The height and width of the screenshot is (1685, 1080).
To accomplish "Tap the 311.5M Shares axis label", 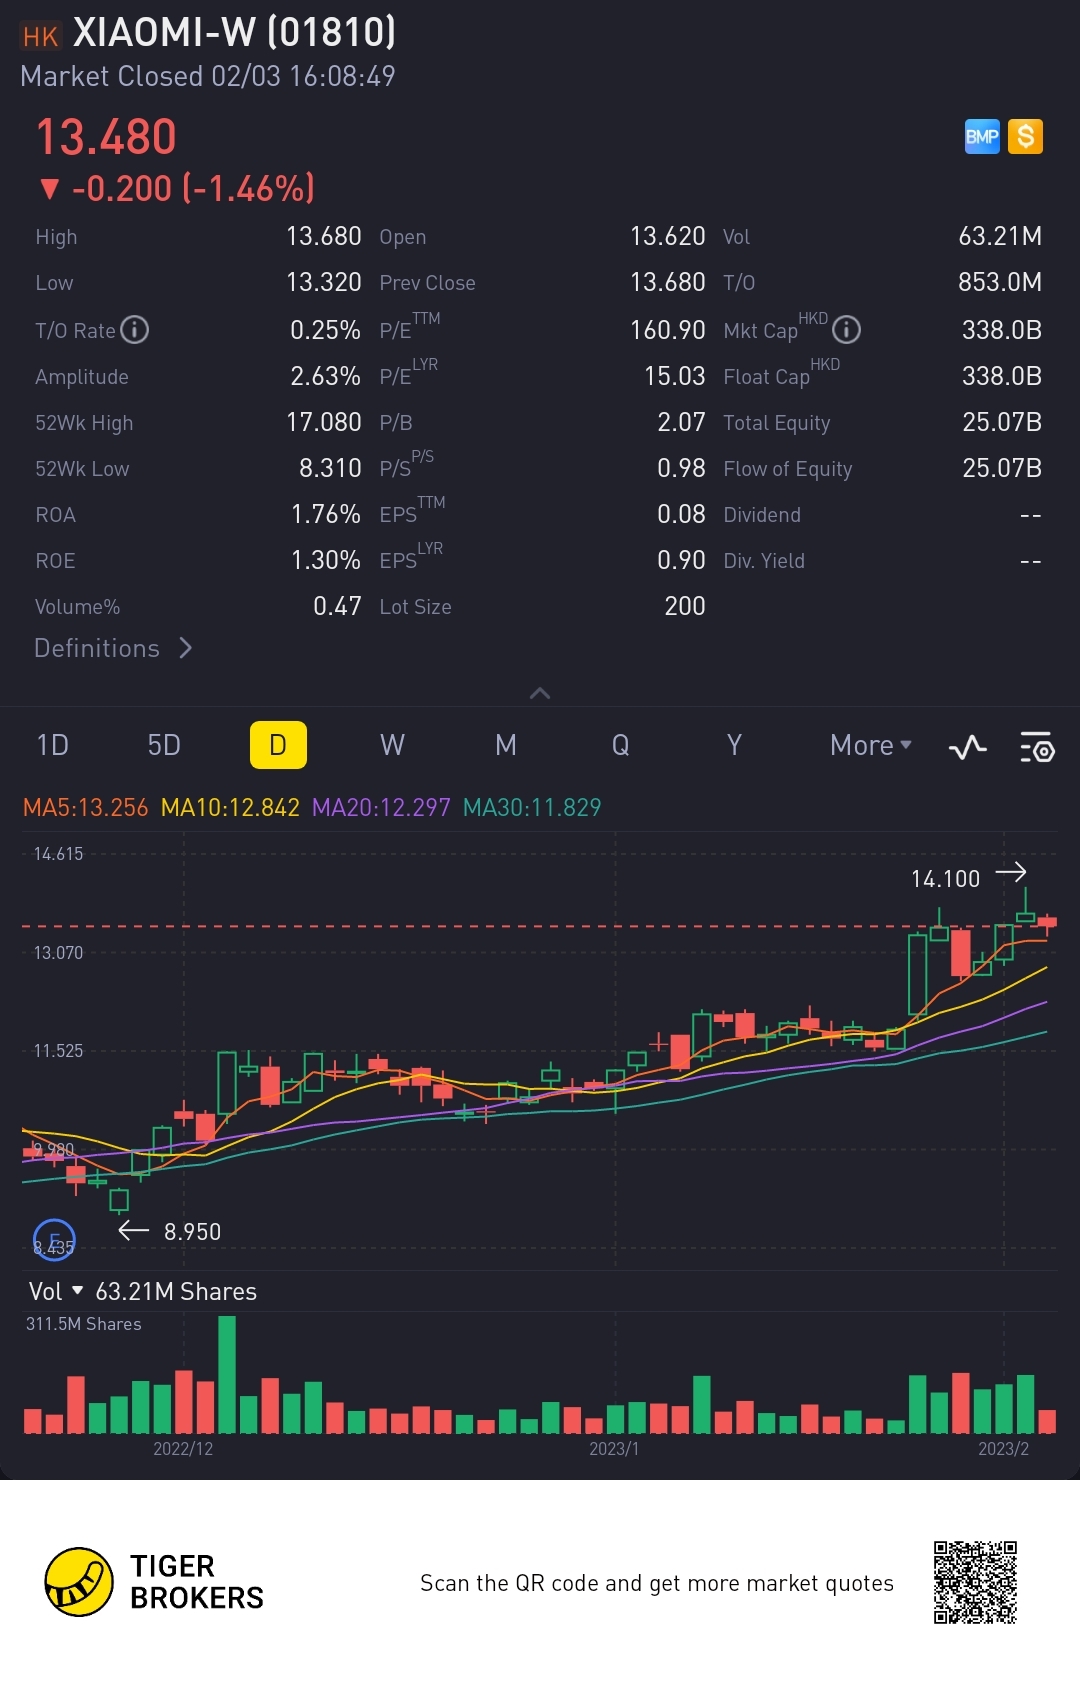I will coord(83,1324).
